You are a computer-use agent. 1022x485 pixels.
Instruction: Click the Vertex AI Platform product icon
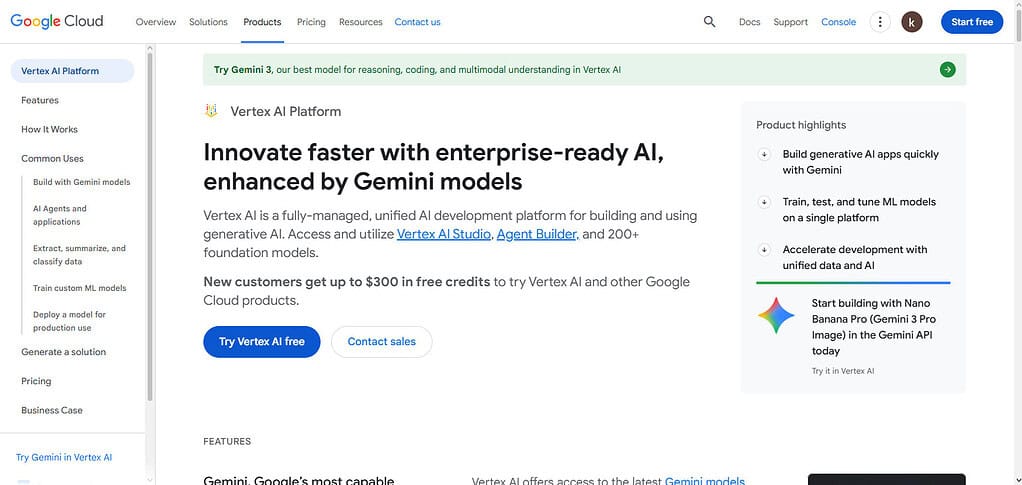[211, 111]
